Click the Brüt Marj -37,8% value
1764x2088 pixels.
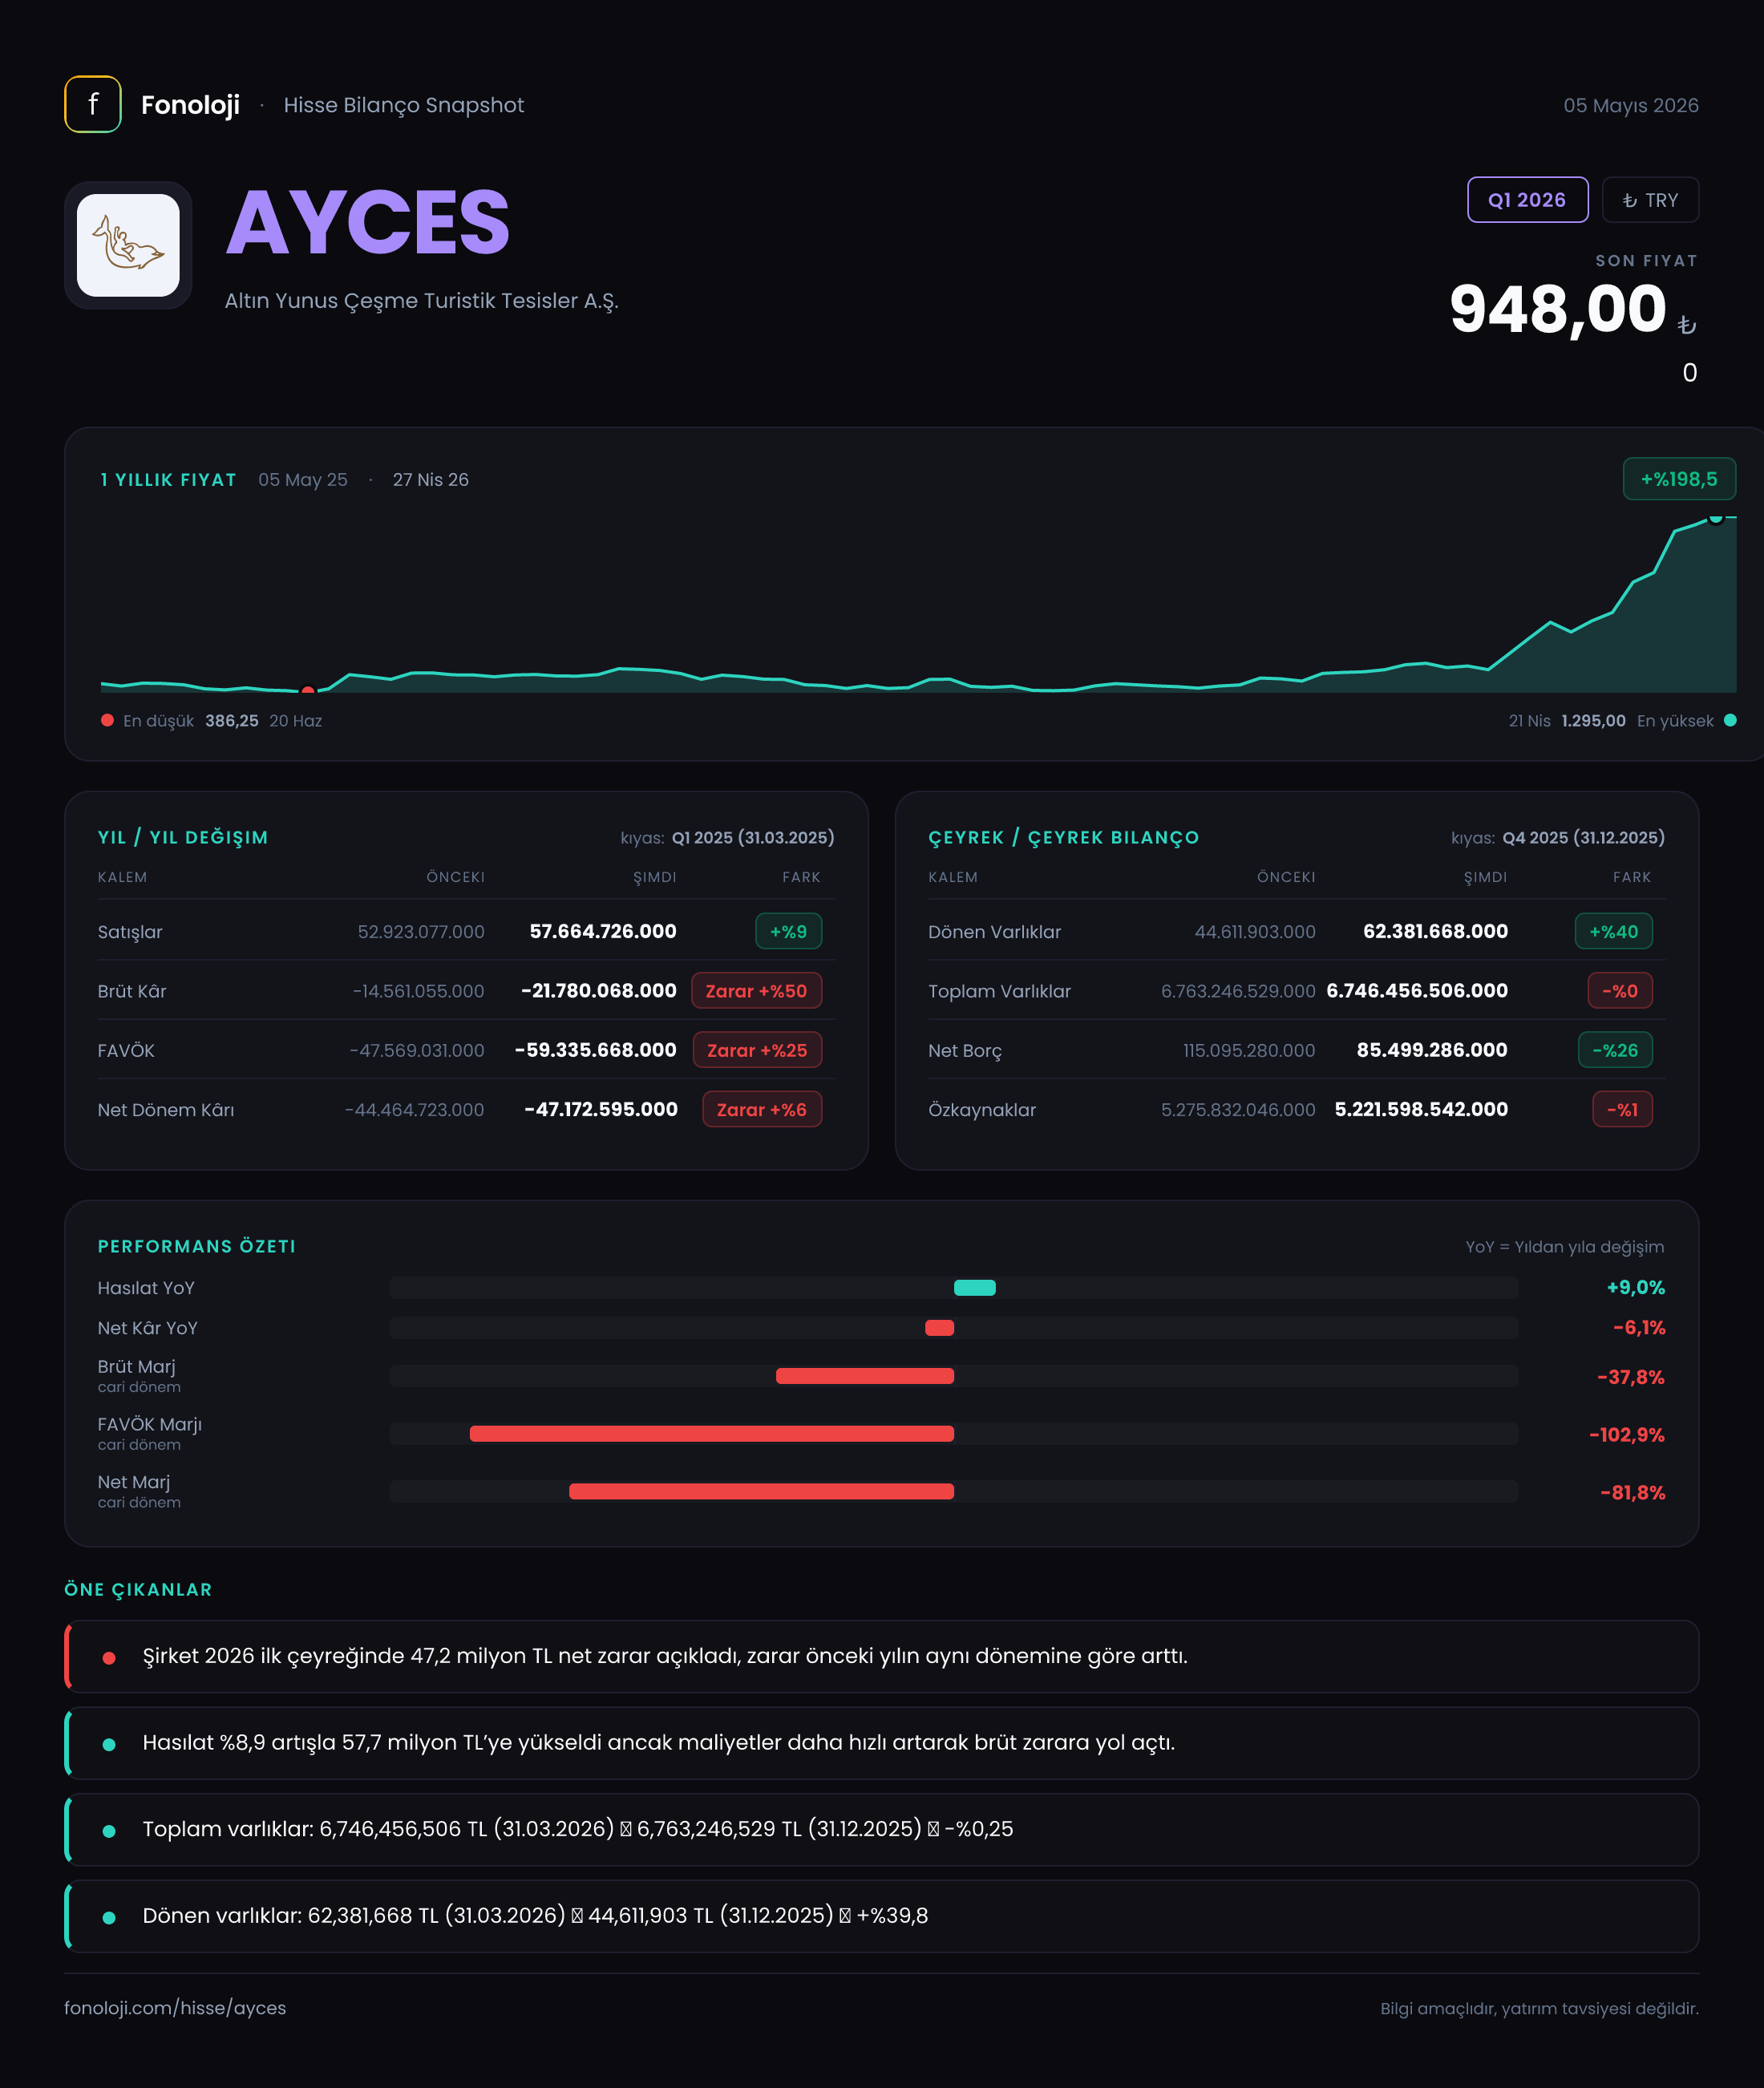1631,1377
